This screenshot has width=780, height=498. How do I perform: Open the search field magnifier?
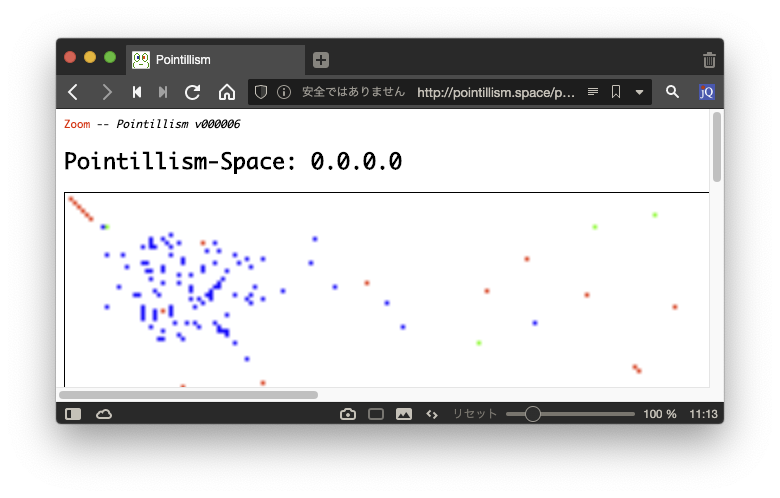click(x=673, y=92)
